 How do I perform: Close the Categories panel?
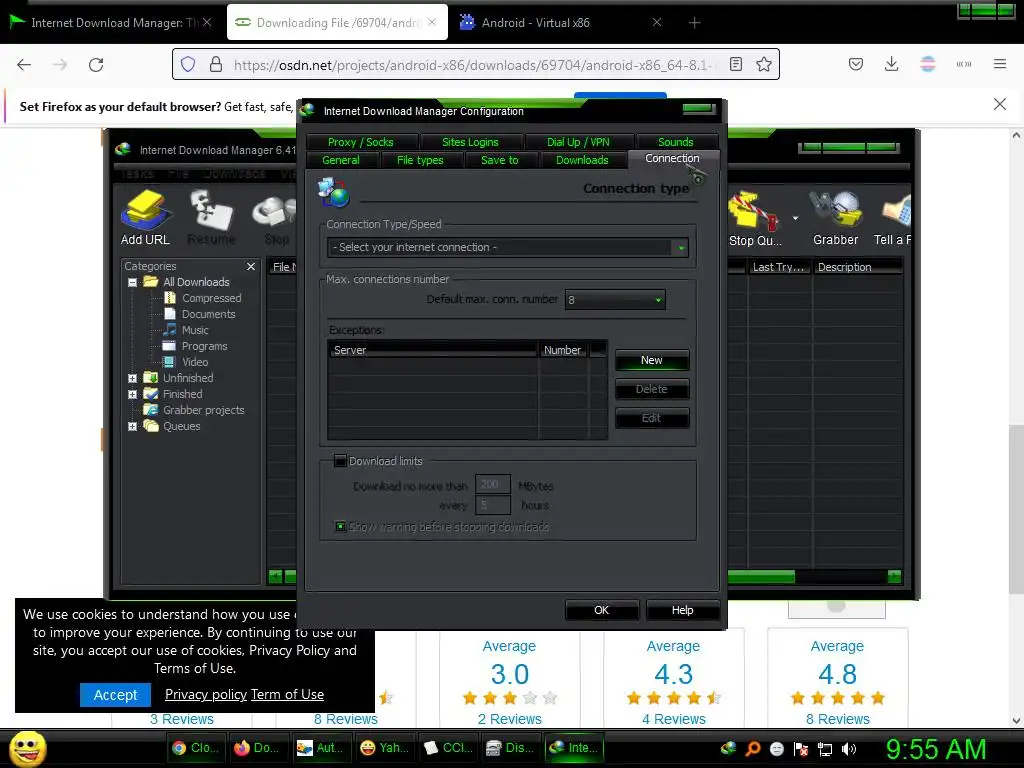(x=251, y=266)
